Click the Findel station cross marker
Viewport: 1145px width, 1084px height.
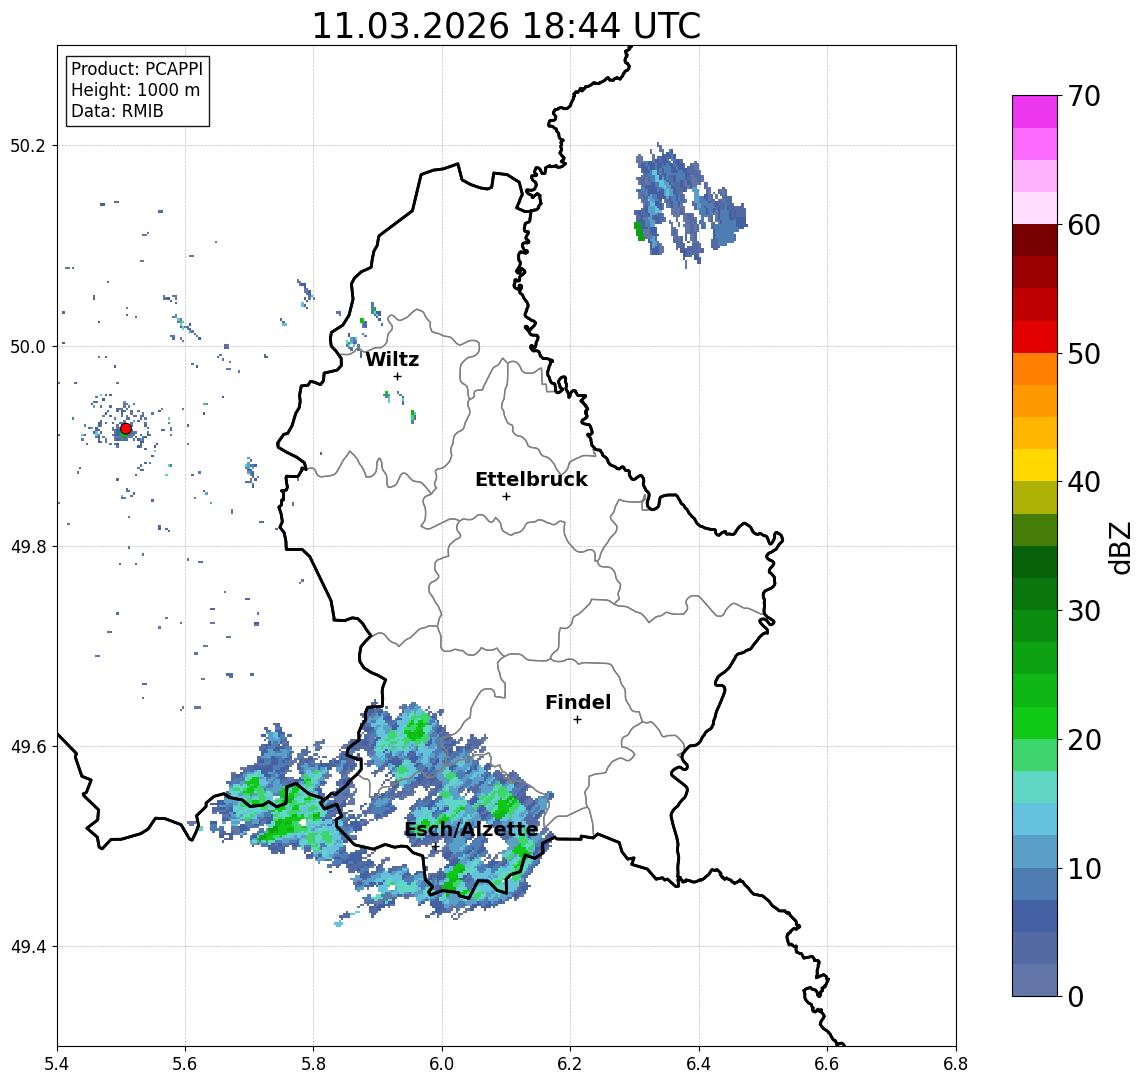577,720
